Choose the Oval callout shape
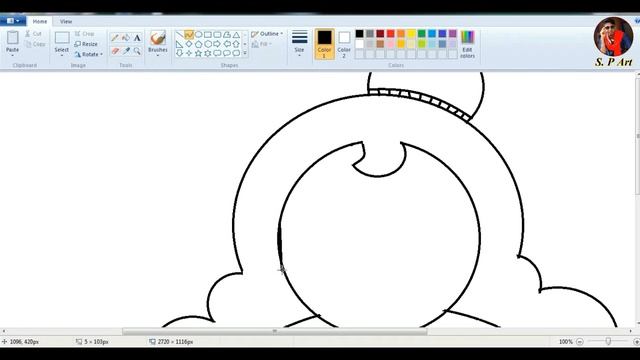640x360 pixels. [227, 53]
